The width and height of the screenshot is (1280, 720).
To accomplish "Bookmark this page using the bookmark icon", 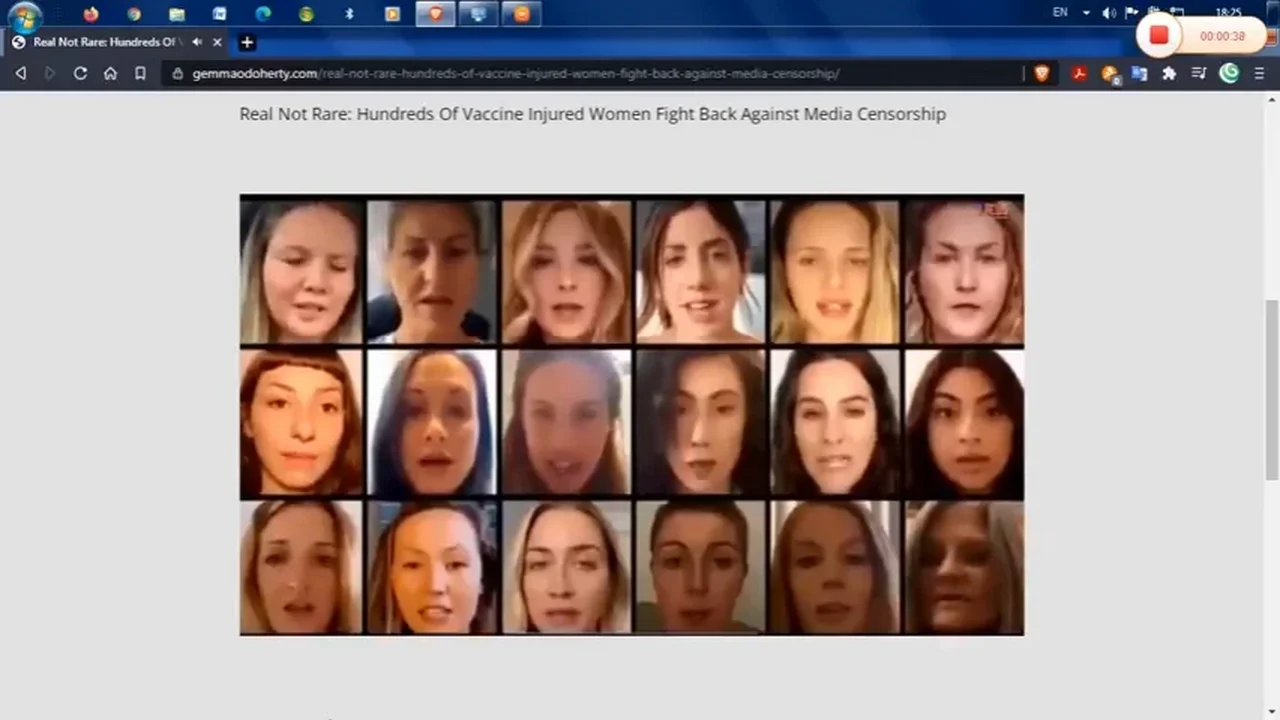I will [140, 73].
